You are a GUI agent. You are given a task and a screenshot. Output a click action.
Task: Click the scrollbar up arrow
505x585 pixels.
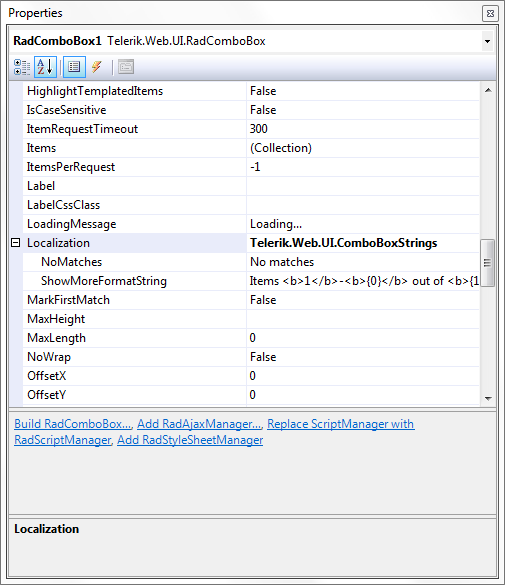pyautogui.click(x=488, y=90)
